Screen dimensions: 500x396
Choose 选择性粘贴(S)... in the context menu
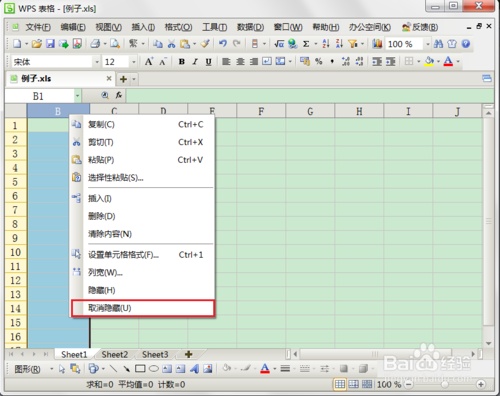click(x=143, y=178)
